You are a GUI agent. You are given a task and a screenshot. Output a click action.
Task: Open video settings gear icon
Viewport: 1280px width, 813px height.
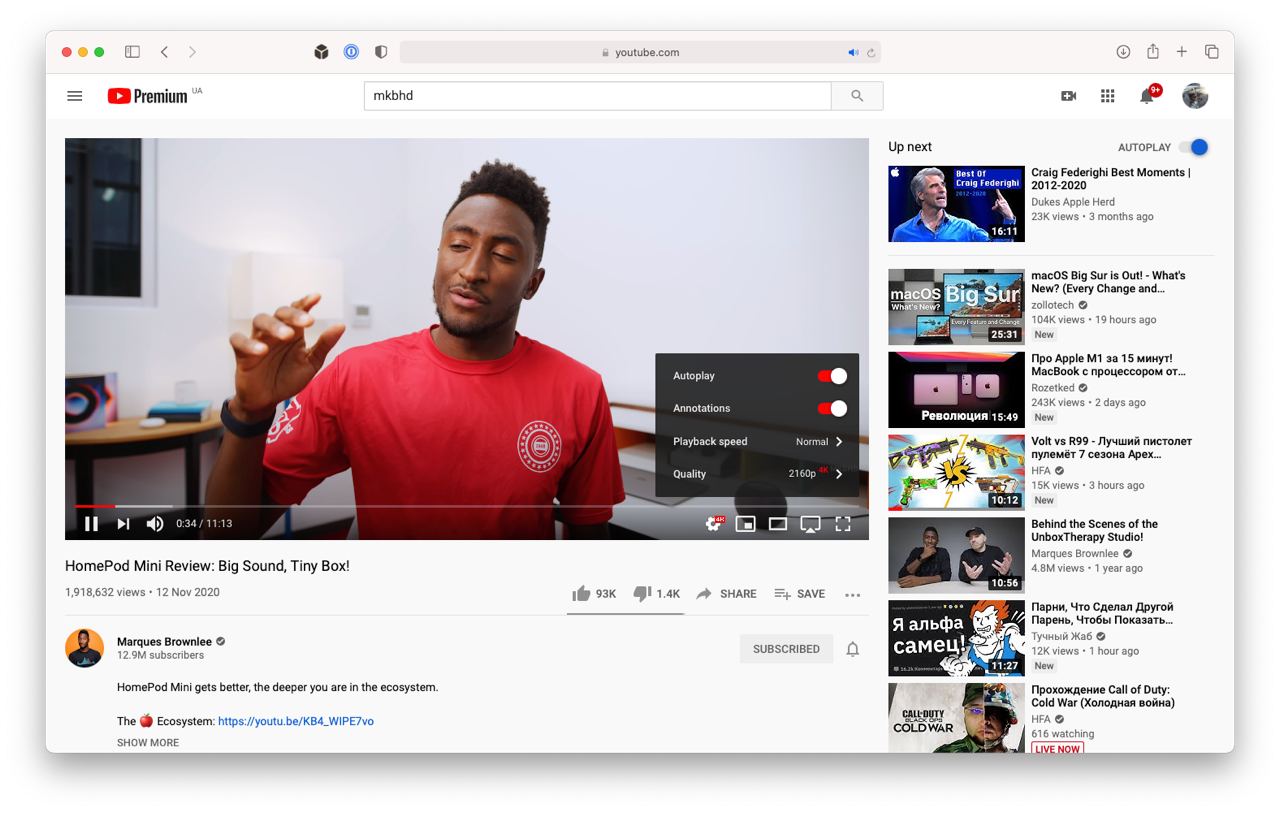pos(714,523)
